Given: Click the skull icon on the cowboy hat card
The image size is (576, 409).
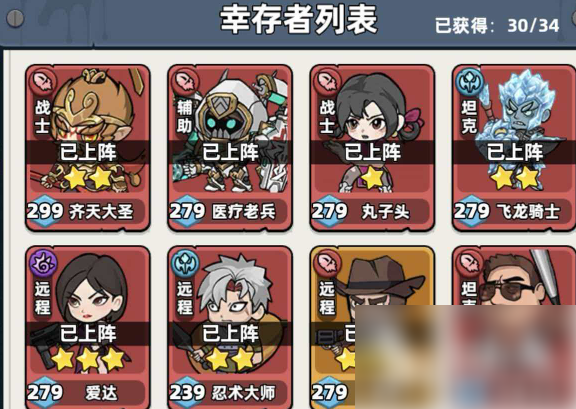Looking at the screenshot, I should click(328, 262).
